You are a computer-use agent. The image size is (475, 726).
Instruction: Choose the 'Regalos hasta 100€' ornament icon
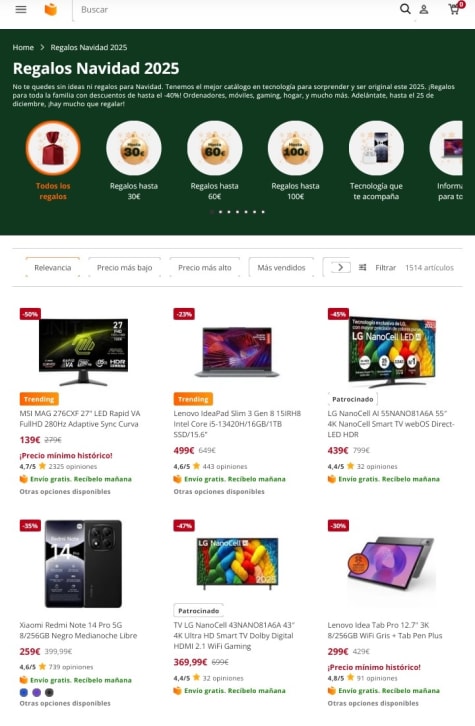(295, 148)
